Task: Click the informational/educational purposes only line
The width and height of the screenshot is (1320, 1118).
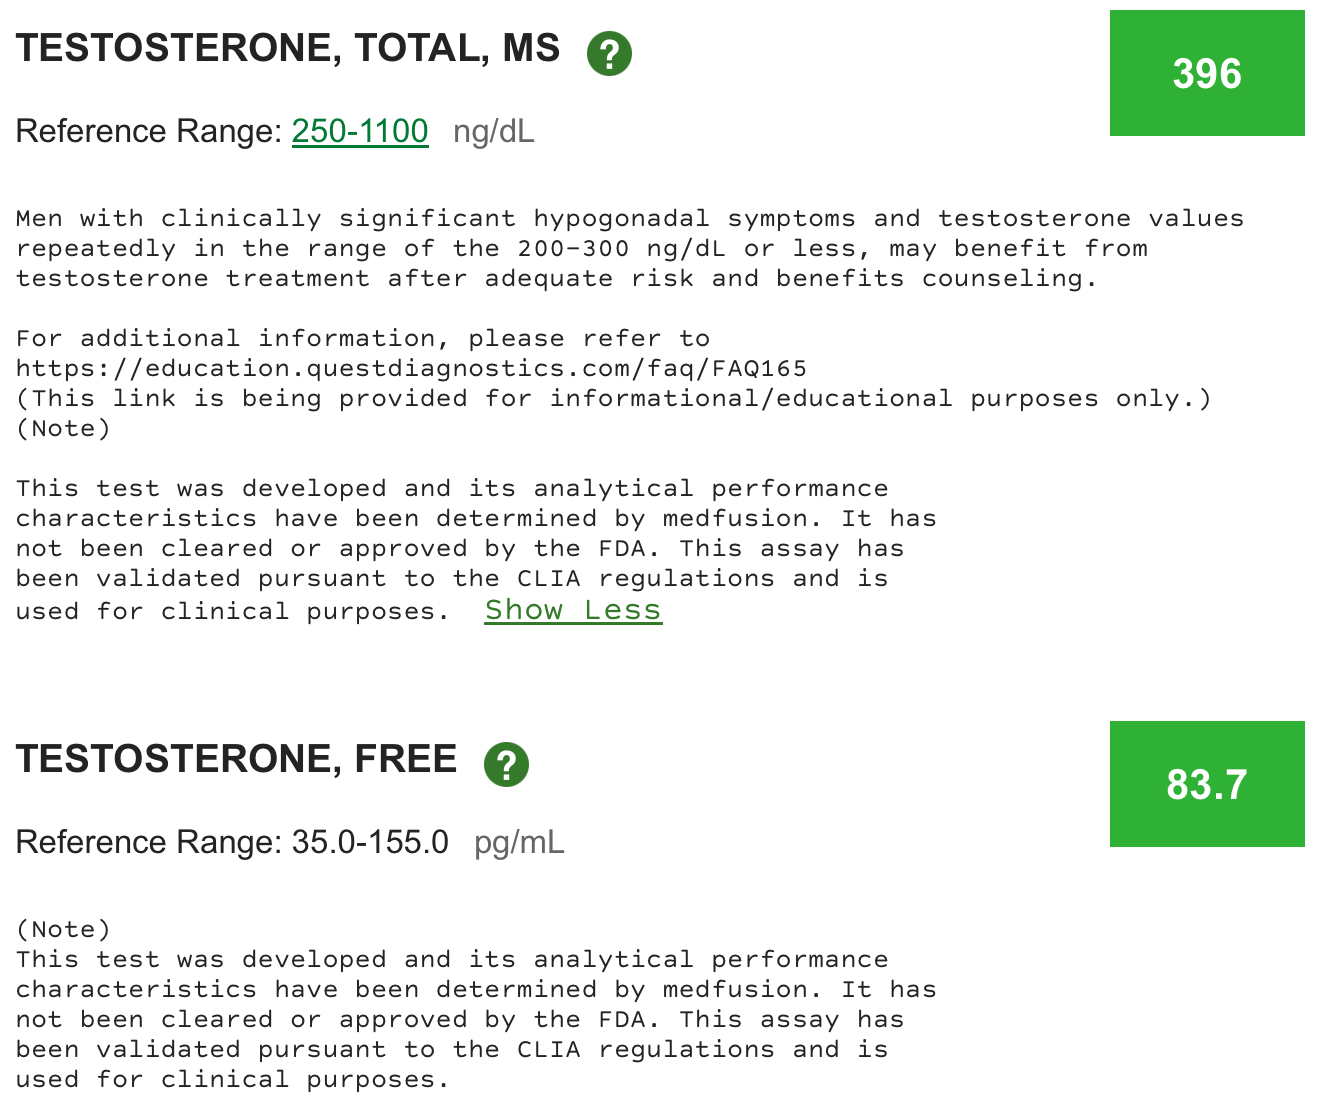Action: (614, 399)
